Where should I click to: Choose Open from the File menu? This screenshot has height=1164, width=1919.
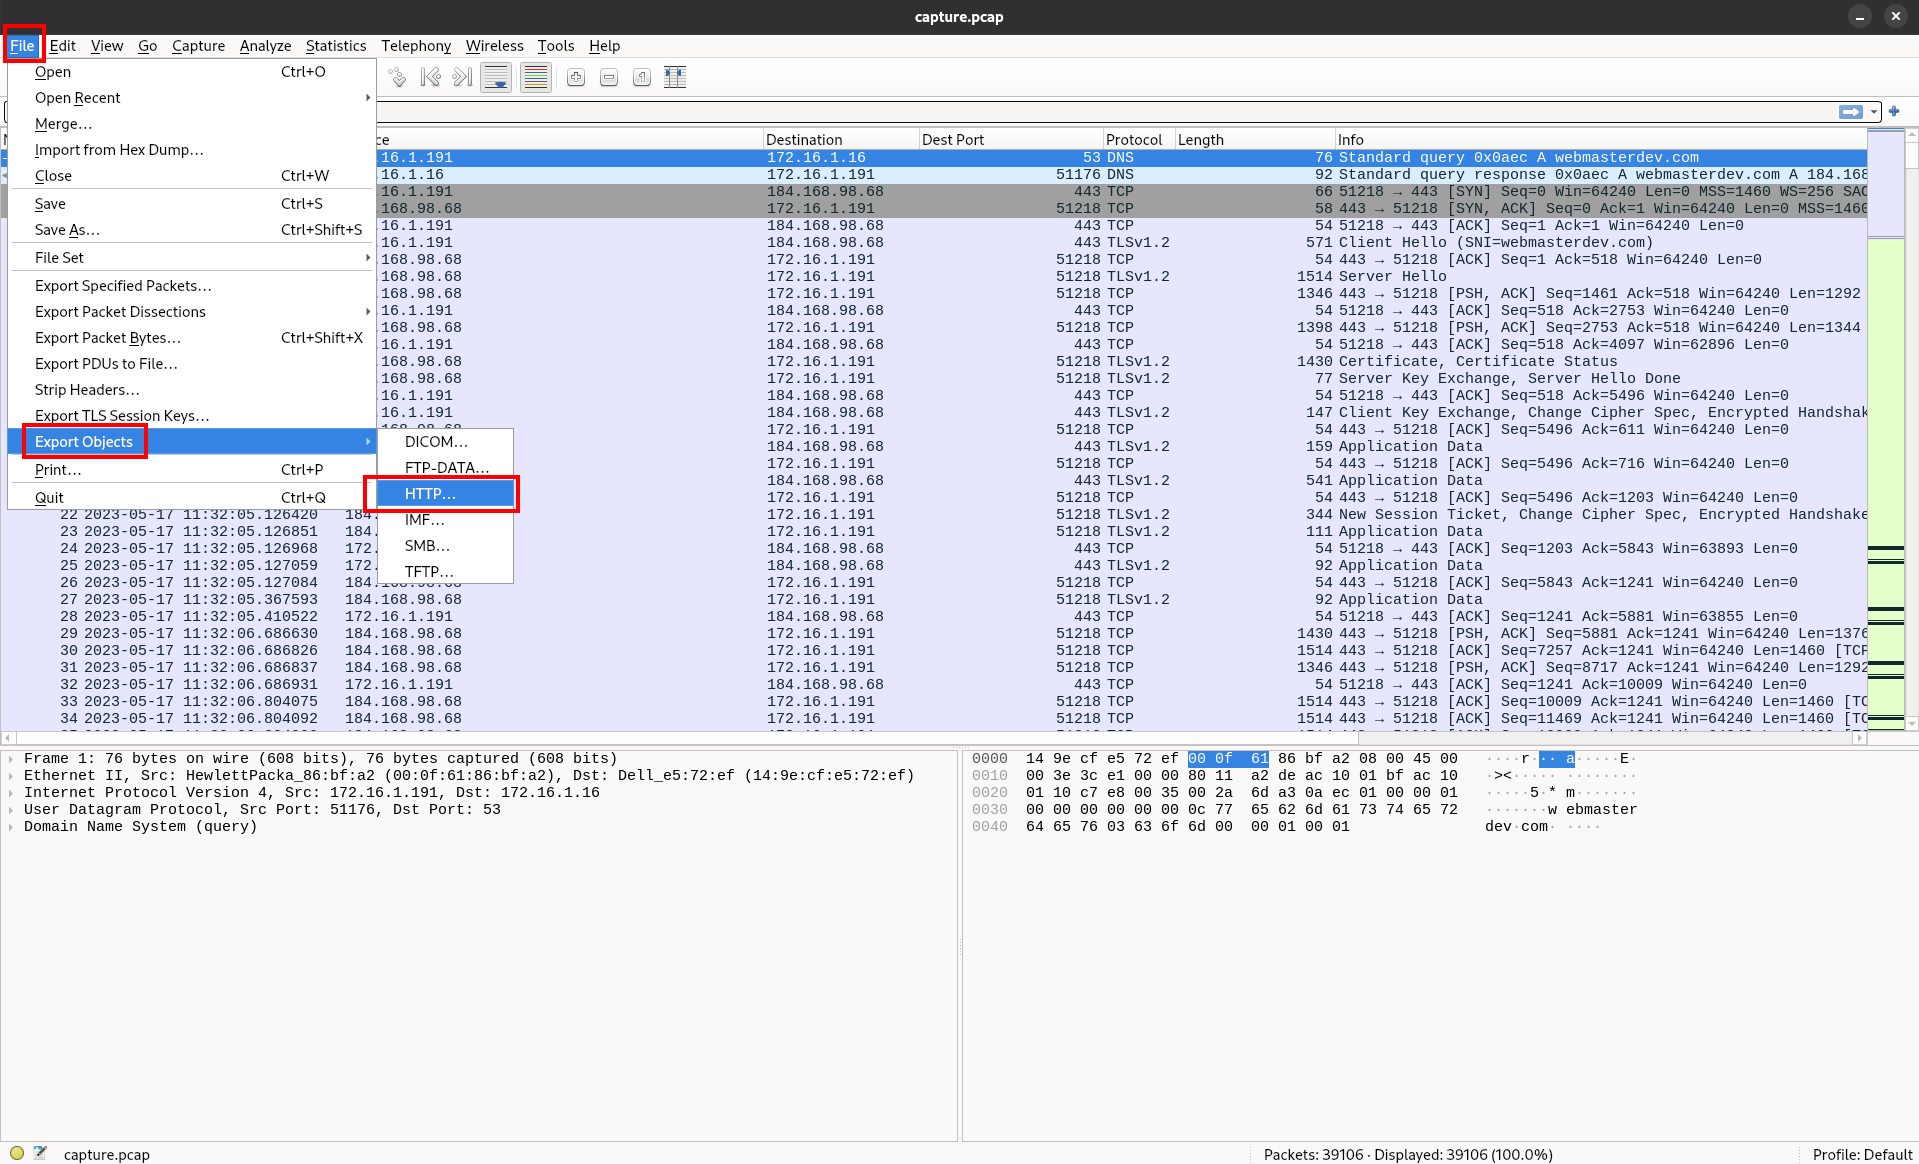(192, 72)
